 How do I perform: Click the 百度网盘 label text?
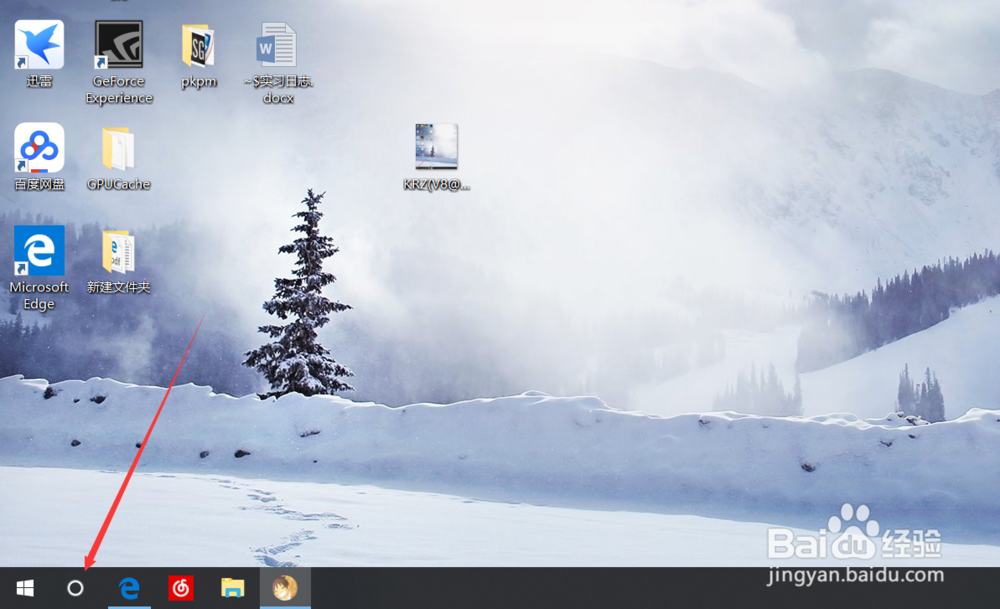point(40,184)
